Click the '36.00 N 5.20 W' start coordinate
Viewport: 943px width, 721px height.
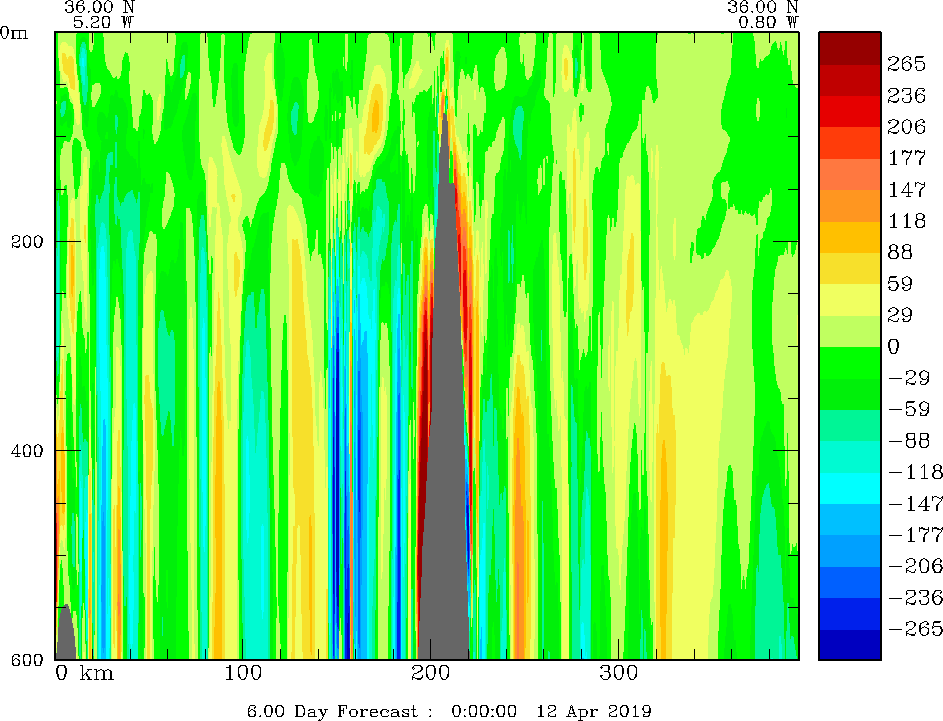pyautogui.click(x=99, y=14)
